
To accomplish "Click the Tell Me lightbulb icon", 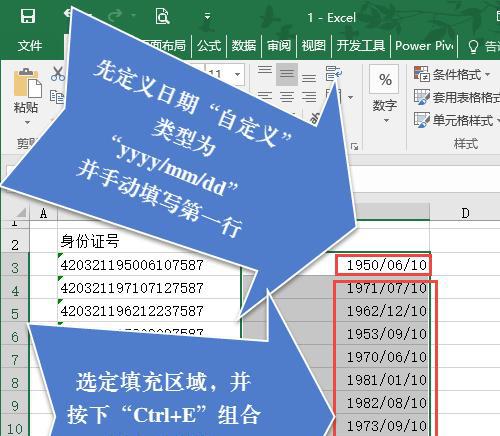I will coord(473,46).
